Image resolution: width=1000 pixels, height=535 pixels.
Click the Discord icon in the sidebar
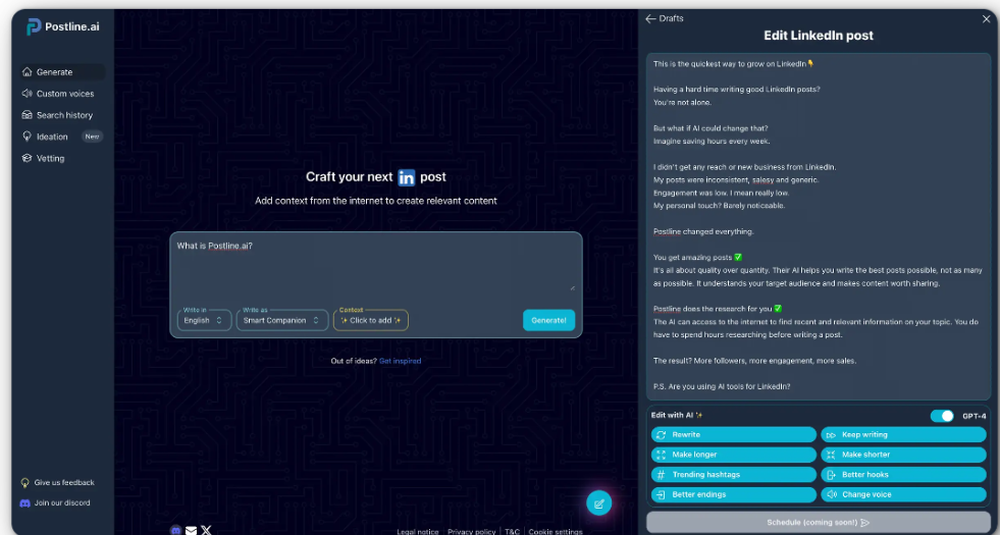tap(25, 503)
